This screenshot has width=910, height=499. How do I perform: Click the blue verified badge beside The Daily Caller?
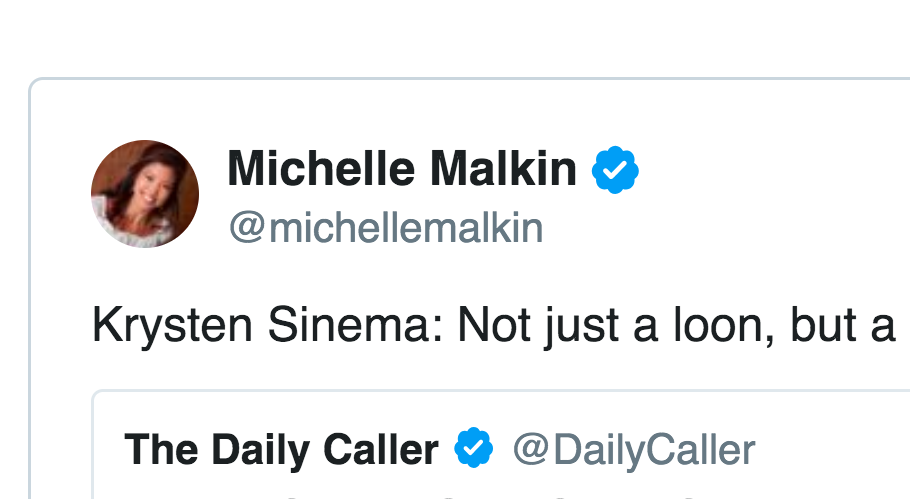pos(474,449)
